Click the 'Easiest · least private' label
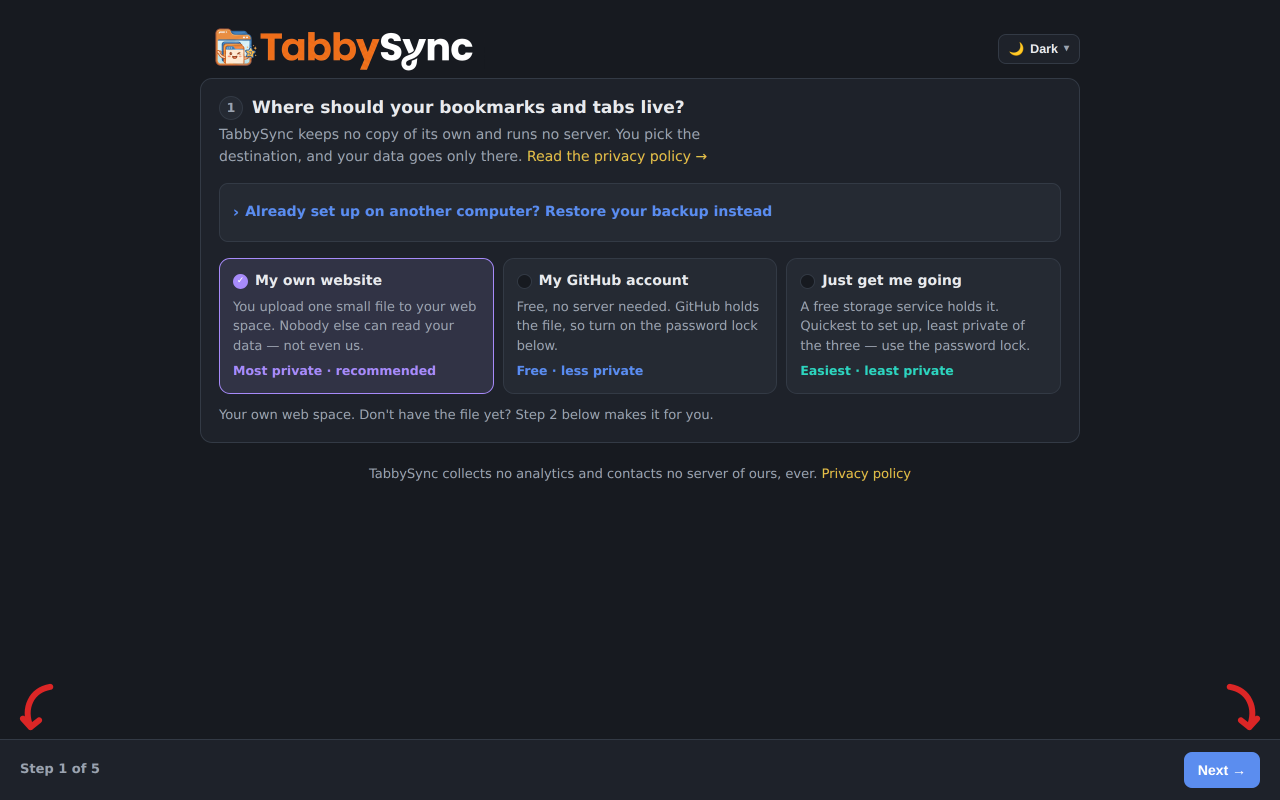The width and height of the screenshot is (1280, 800). pyautogui.click(x=877, y=371)
